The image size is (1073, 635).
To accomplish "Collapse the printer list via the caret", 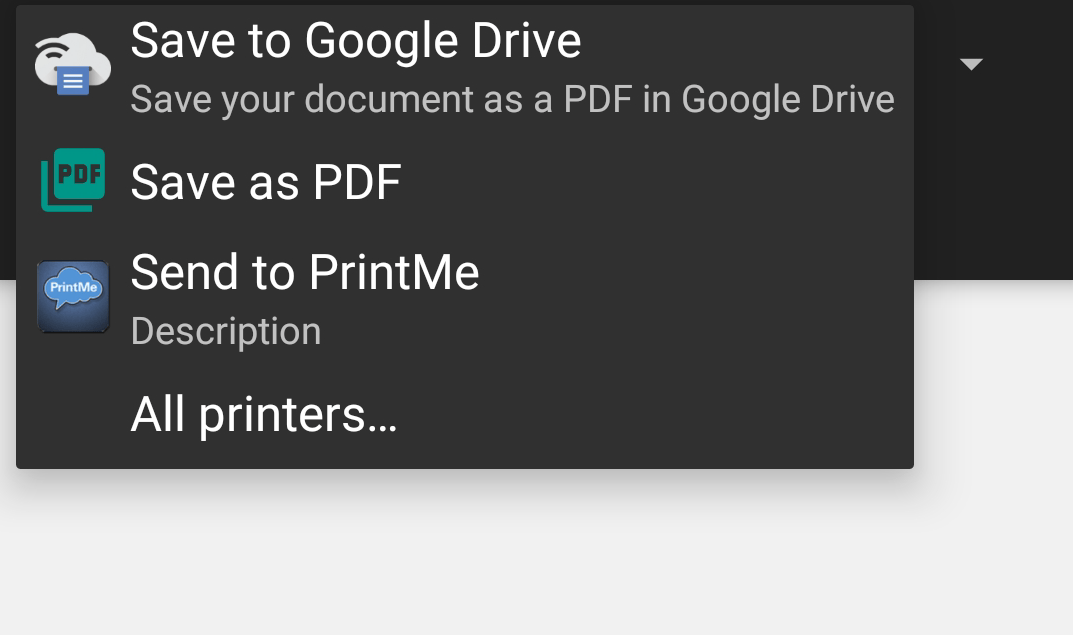I will click(971, 63).
